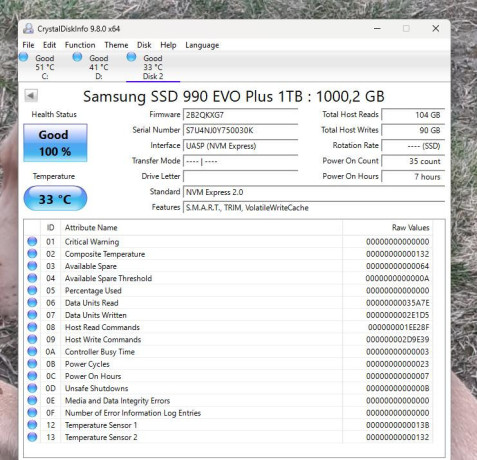Click the Interface field UASP (NVM Express)
The height and width of the screenshot is (460, 477).
click(240, 146)
